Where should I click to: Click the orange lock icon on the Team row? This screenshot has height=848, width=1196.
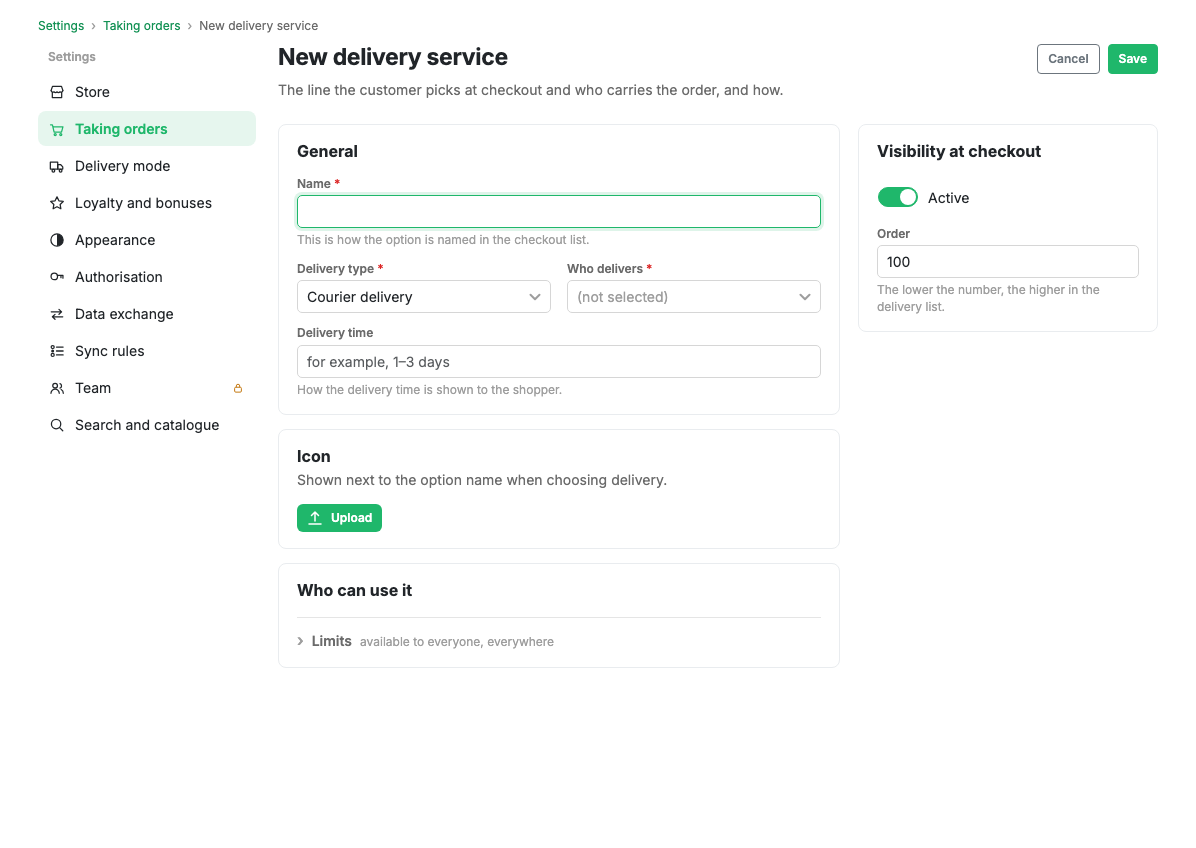click(238, 388)
